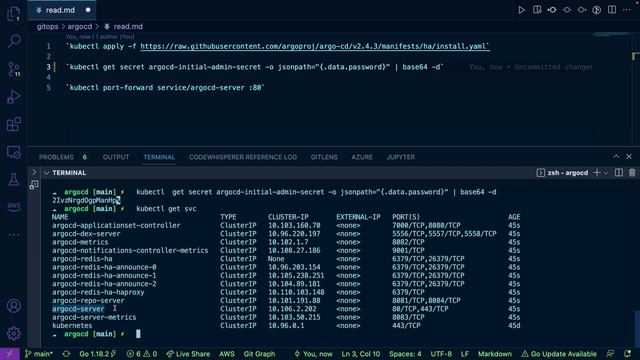Click Ln 3, Col 10 cursor position

pos(361,354)
